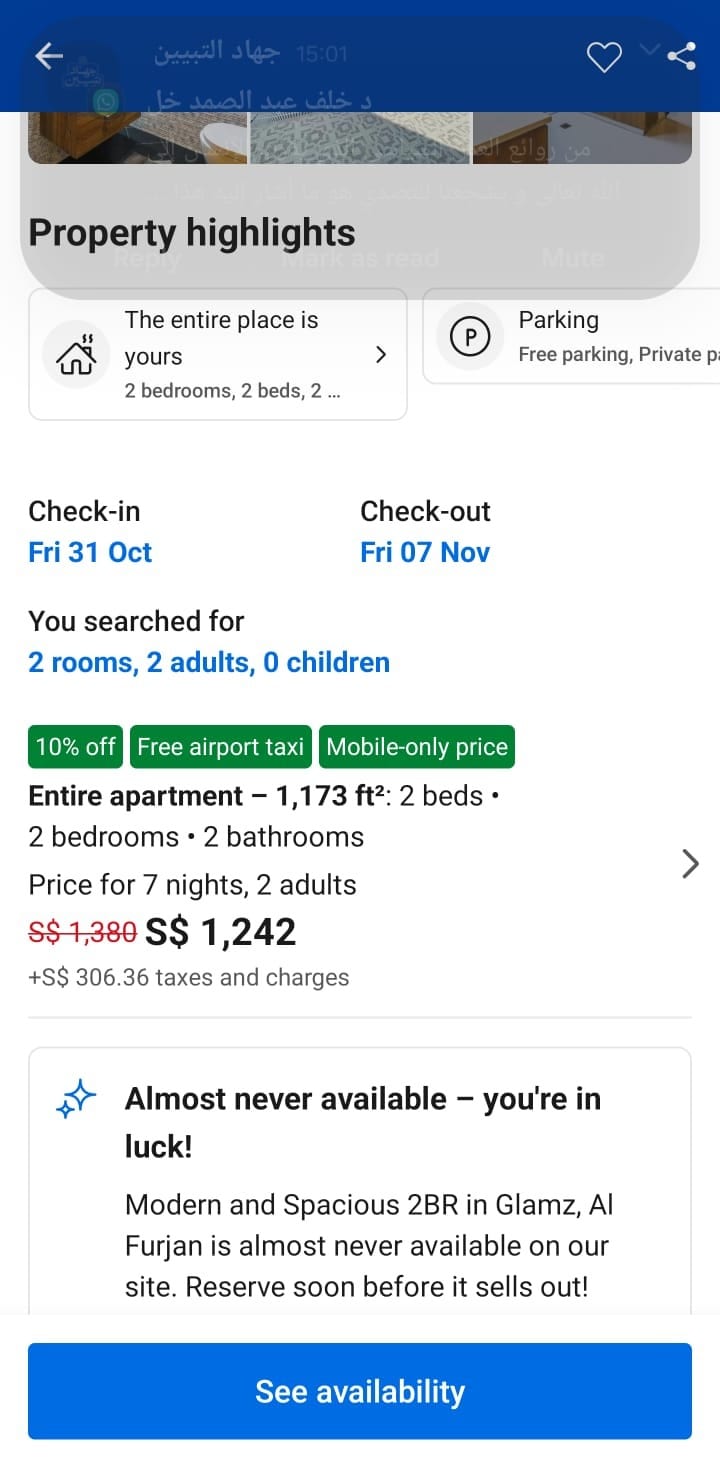Mute the incoming notification conversation
Viewport: 720px width, 1468px height.
[x=572, y=259]
